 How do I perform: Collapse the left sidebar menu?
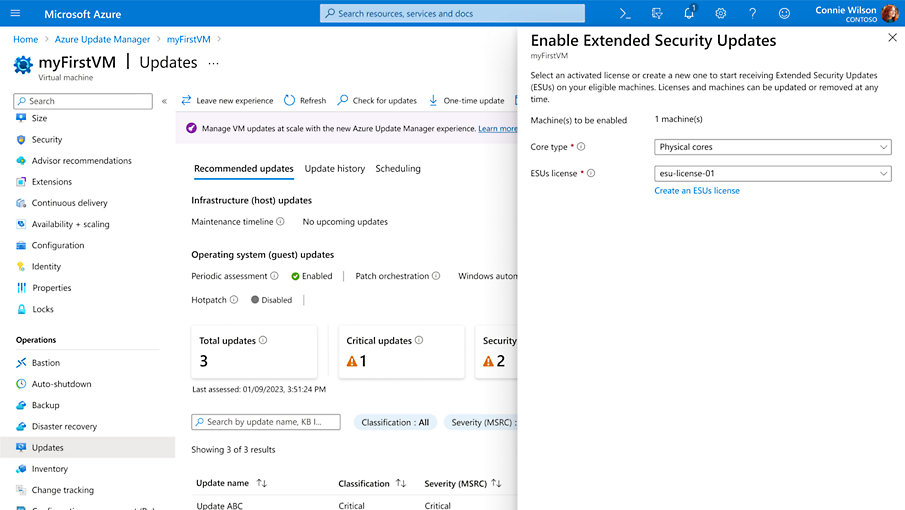[x=165, y=101]
